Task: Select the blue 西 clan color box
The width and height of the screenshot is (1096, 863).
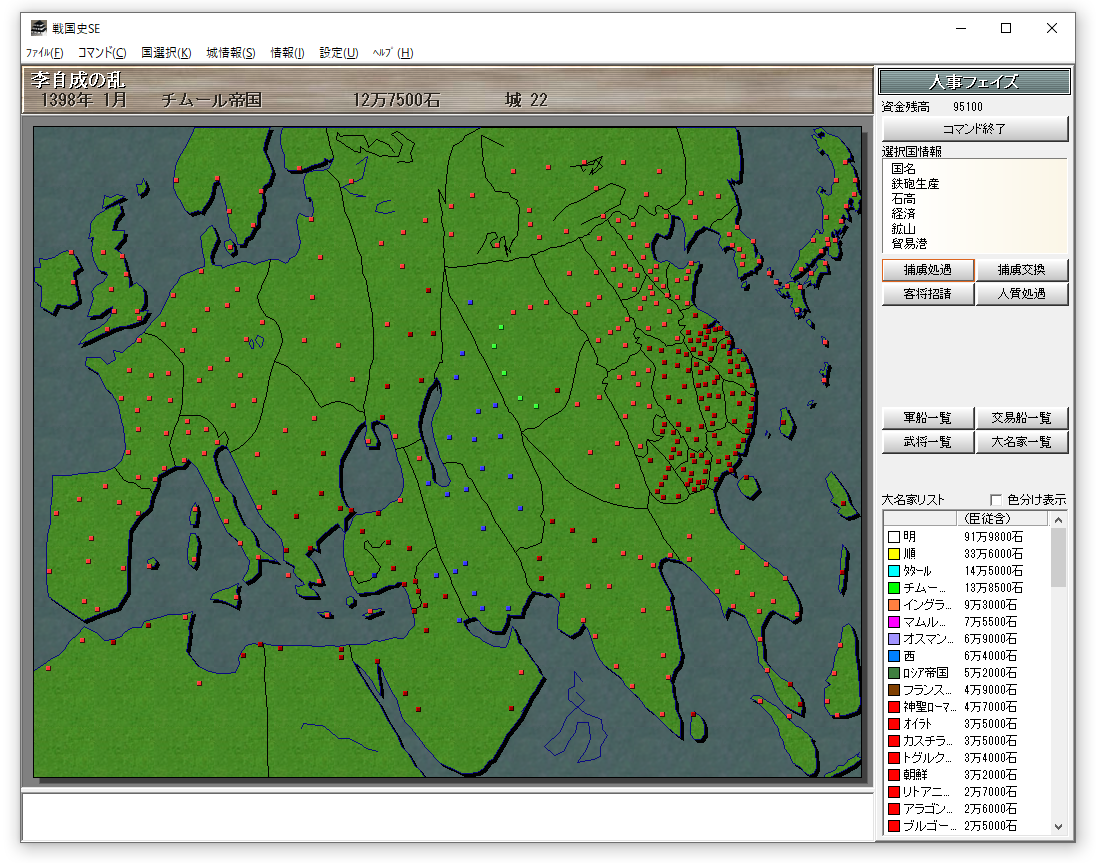Action: [x=894, y=656]
